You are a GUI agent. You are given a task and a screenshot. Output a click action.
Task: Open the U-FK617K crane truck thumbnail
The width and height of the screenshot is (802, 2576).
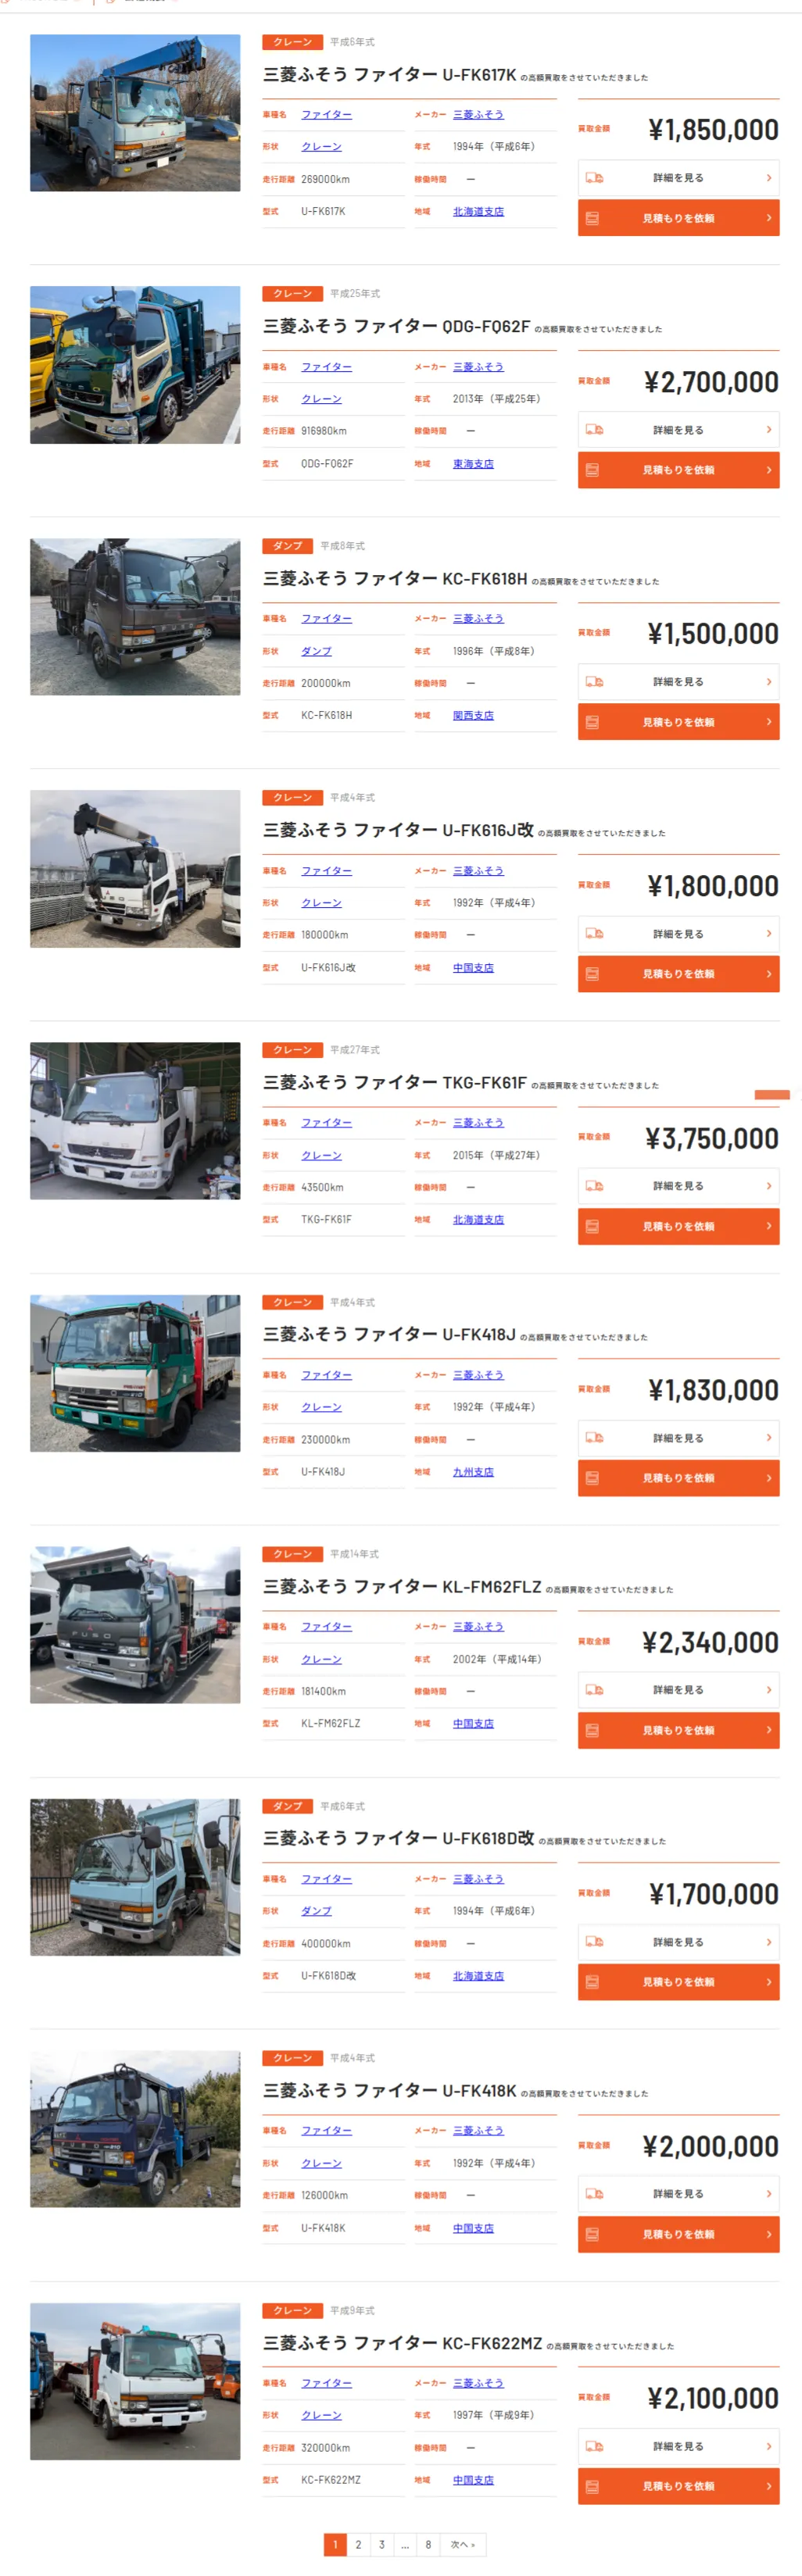point(135,113)
